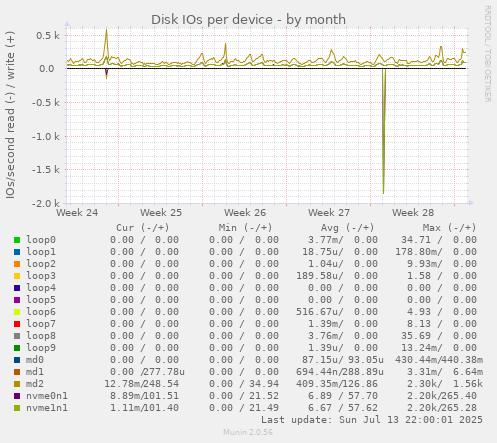Click the Week 24 axis label
The height and width of the screenshot is (443, 497).
77,213
